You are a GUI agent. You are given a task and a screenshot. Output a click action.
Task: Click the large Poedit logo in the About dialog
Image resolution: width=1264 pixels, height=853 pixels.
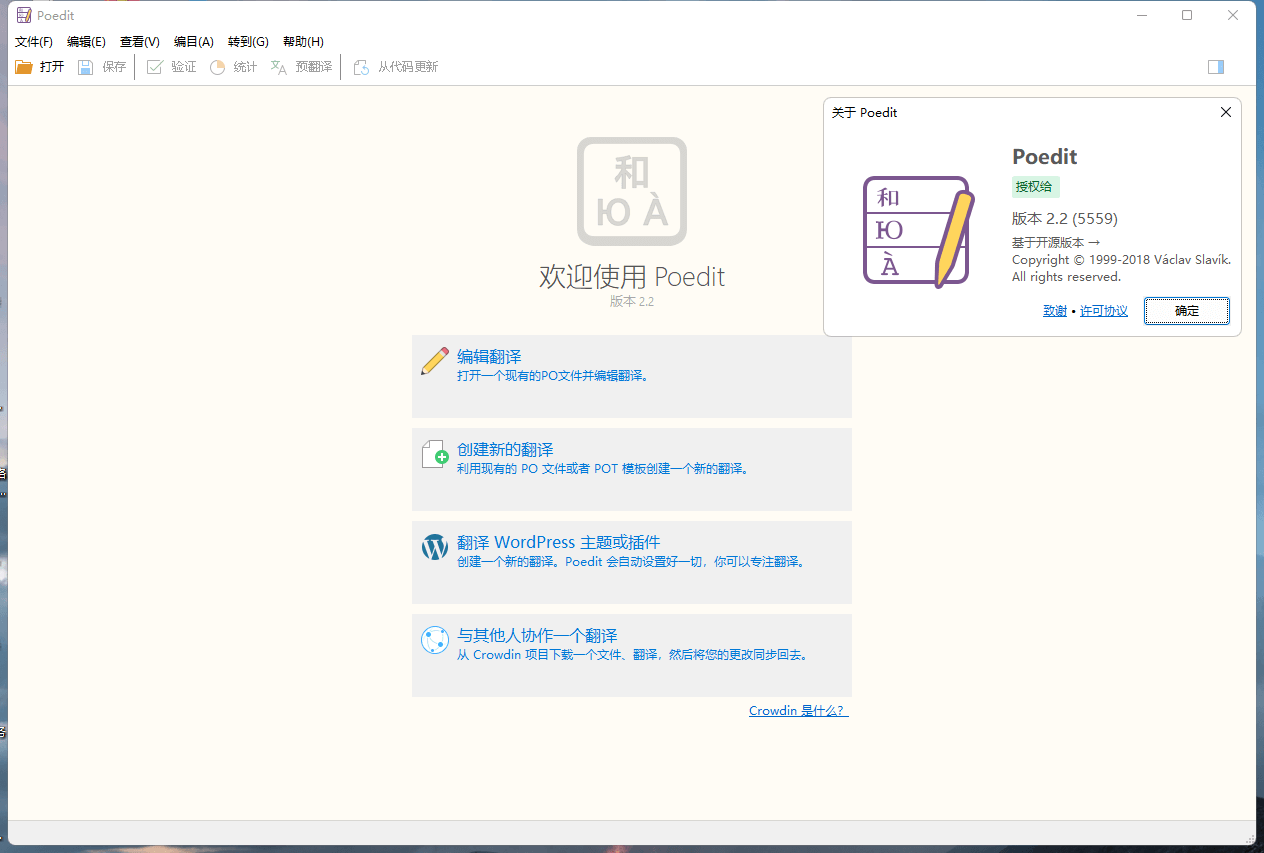coord(918,231)
